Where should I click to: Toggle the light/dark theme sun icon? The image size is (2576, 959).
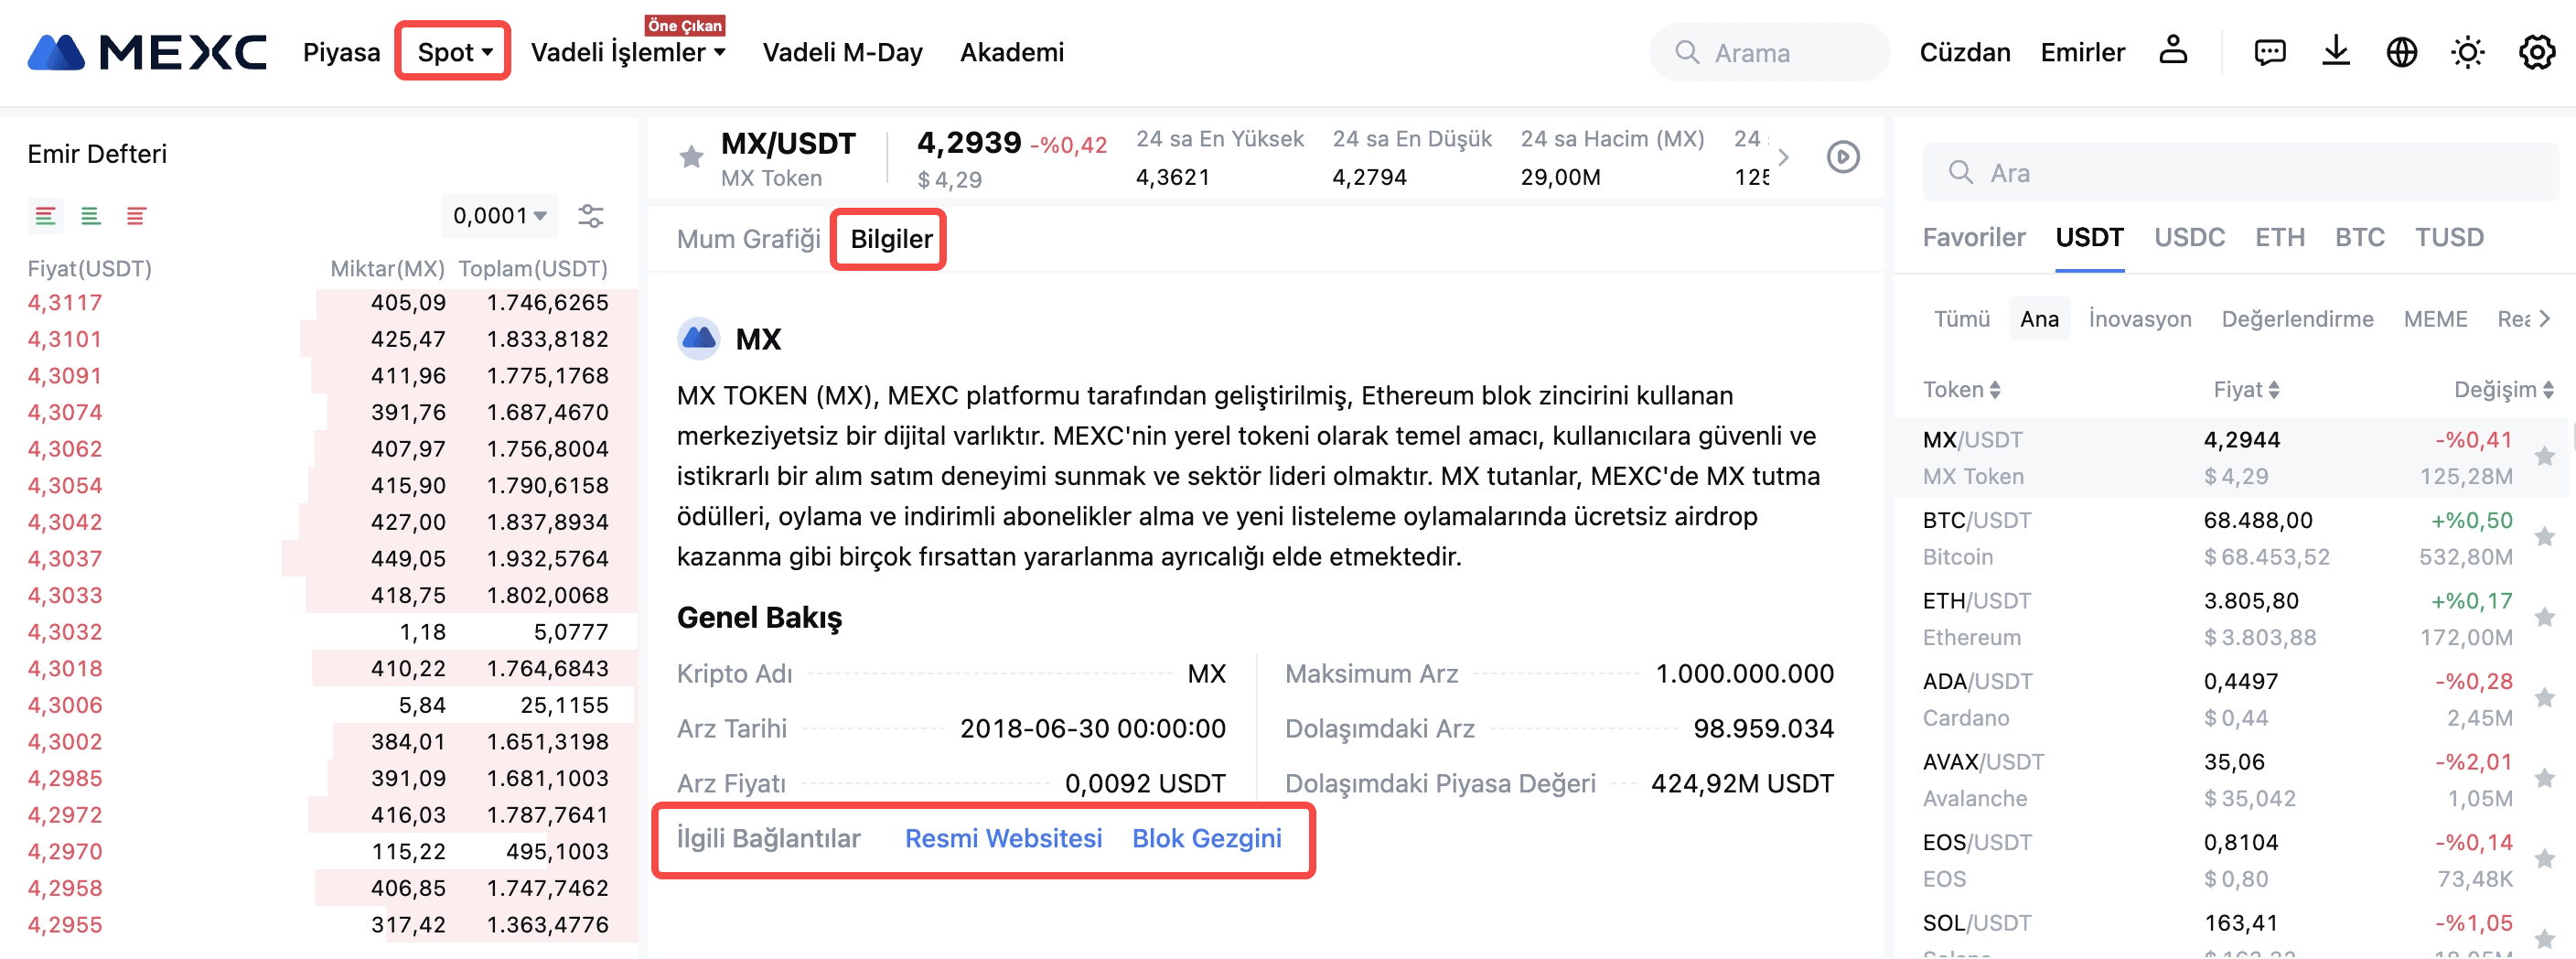click(x=2467, y=52)
